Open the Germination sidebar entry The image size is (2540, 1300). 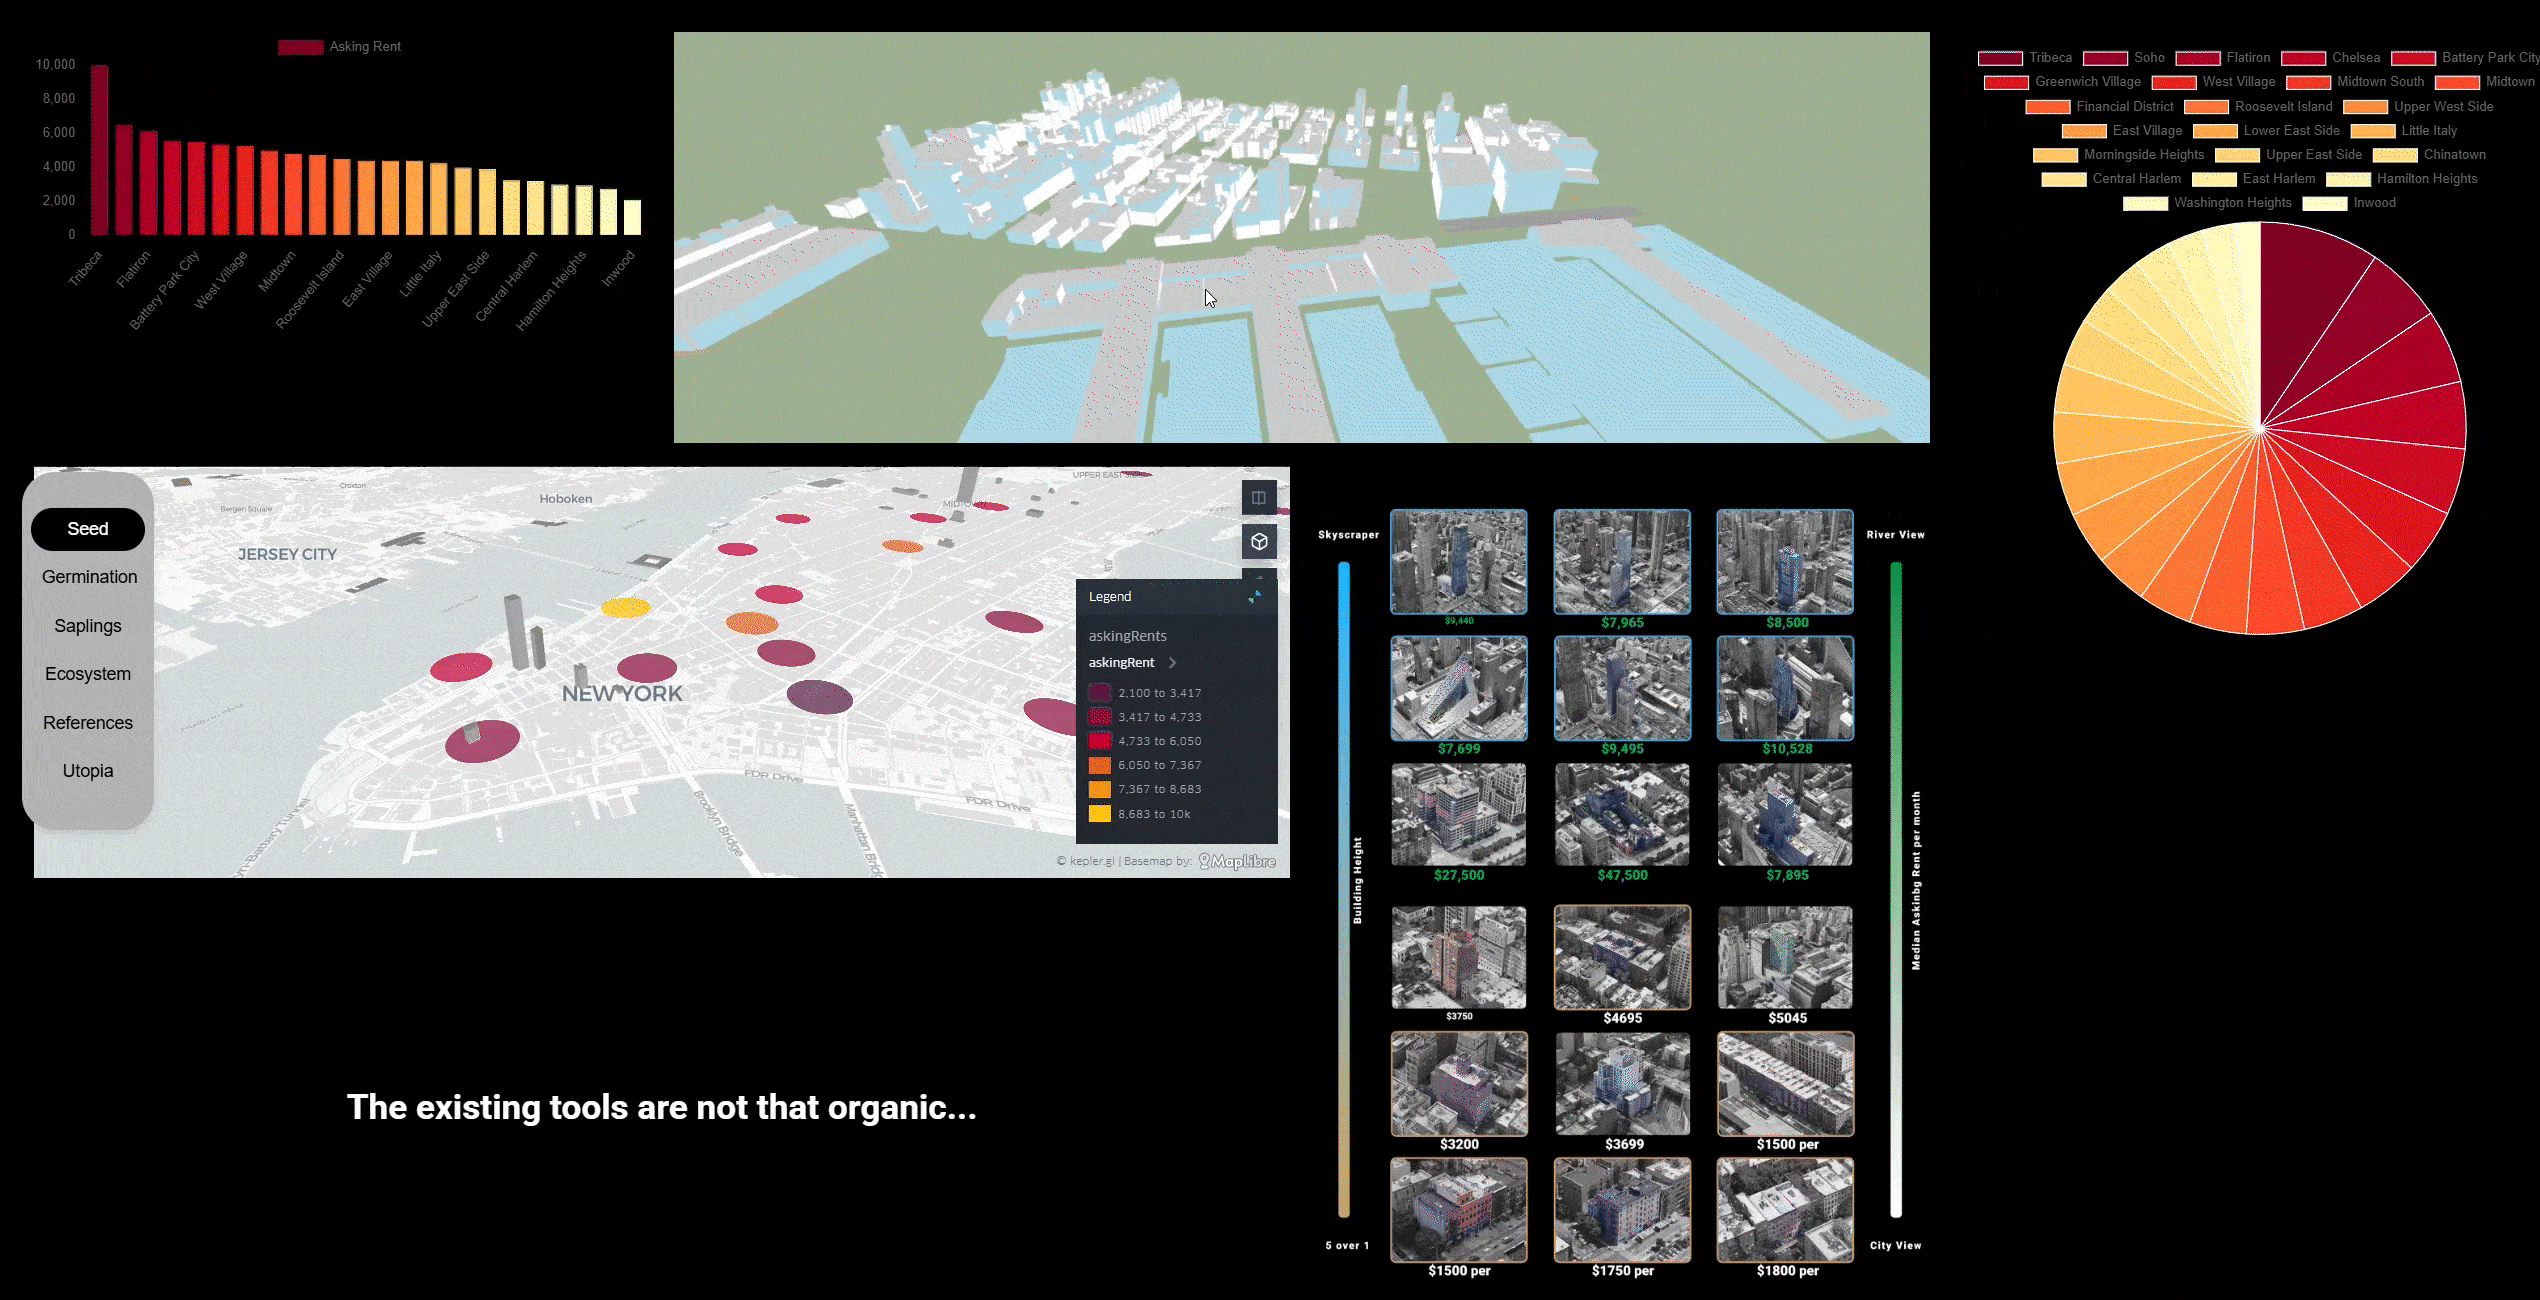click(89, 576)
